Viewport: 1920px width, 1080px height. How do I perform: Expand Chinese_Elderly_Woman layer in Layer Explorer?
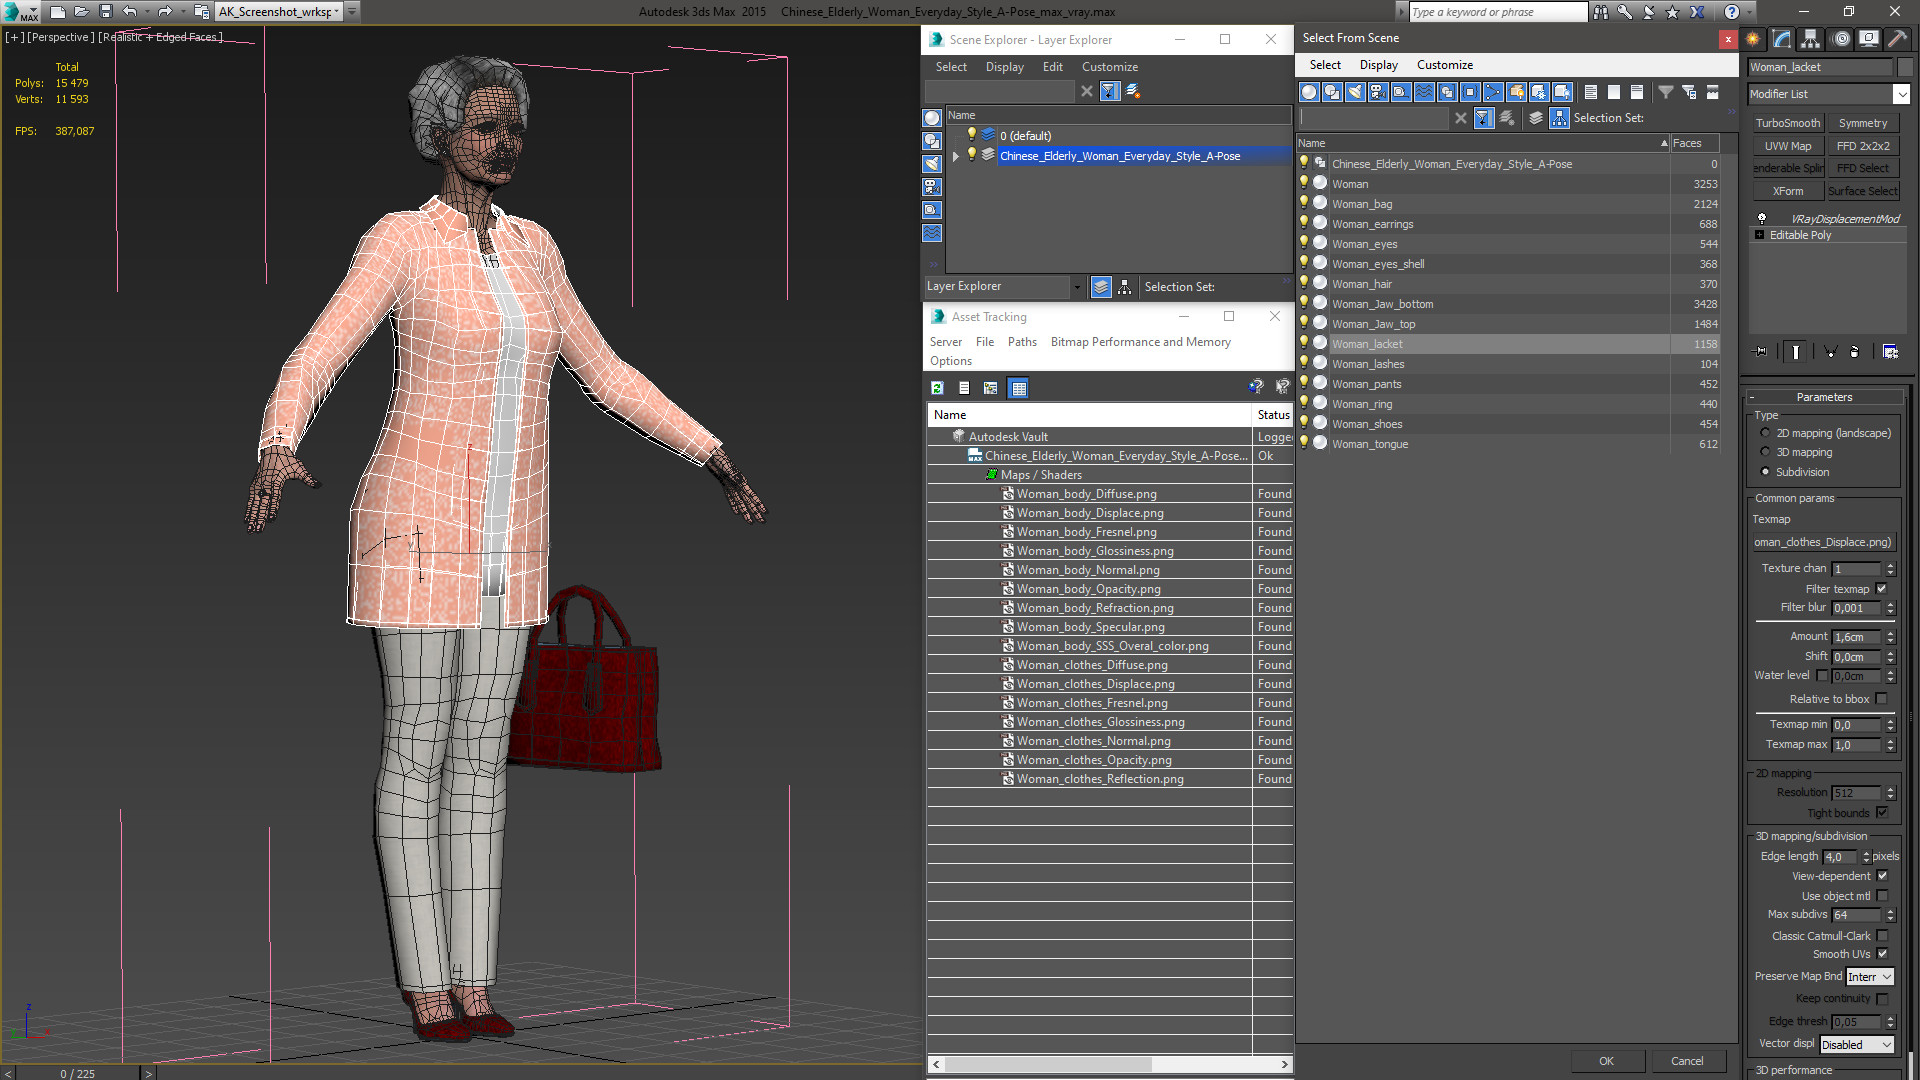click(956, 156)
